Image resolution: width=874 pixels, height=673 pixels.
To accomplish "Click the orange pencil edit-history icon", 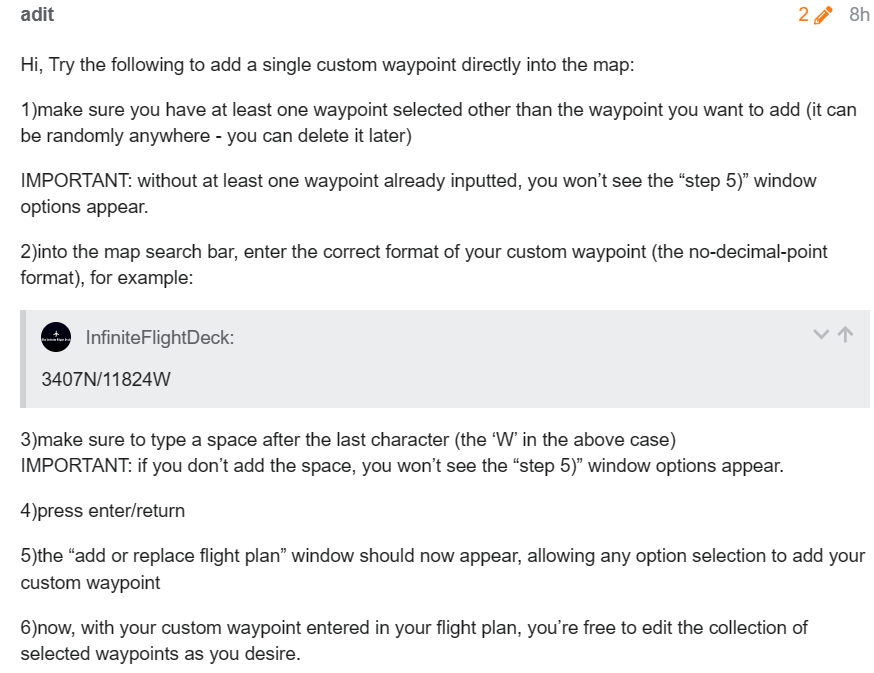I will [823, 15].
